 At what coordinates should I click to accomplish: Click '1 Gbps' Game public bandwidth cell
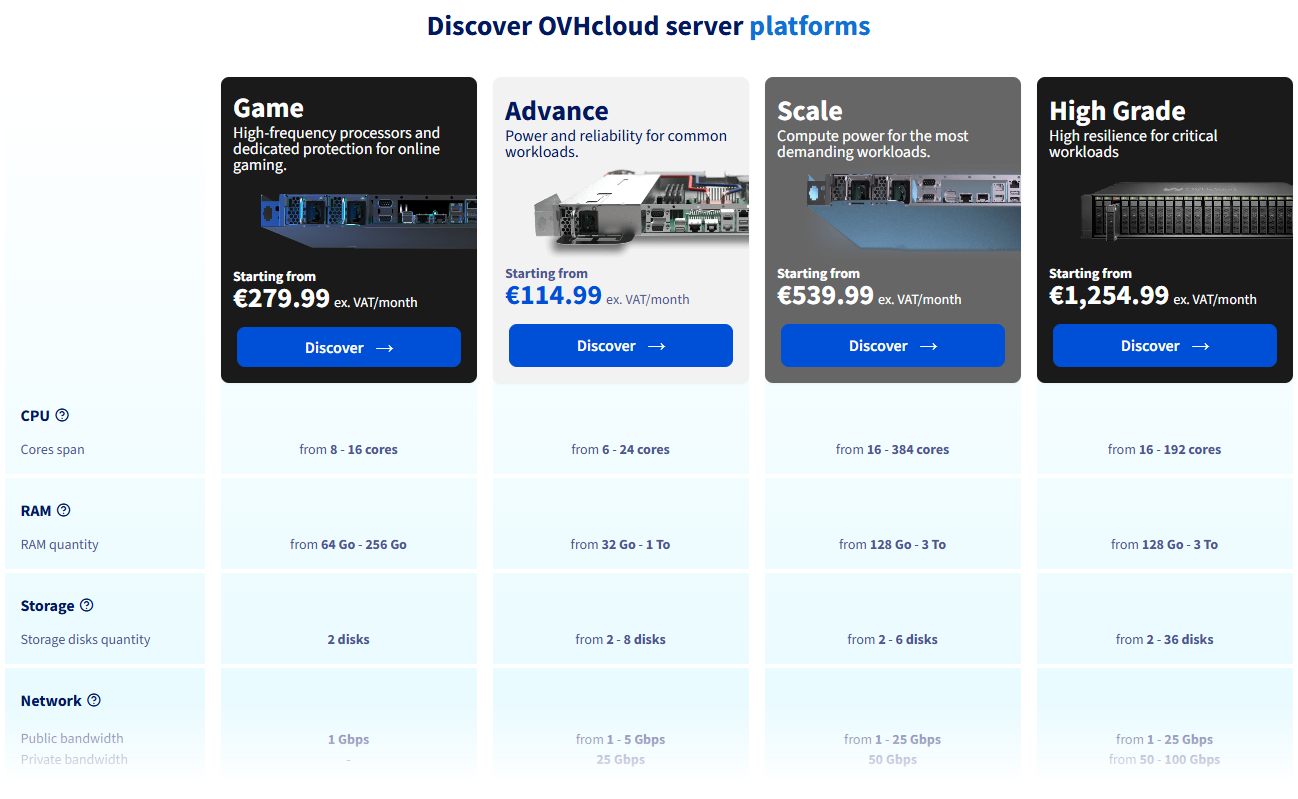[x=349, y=740]
